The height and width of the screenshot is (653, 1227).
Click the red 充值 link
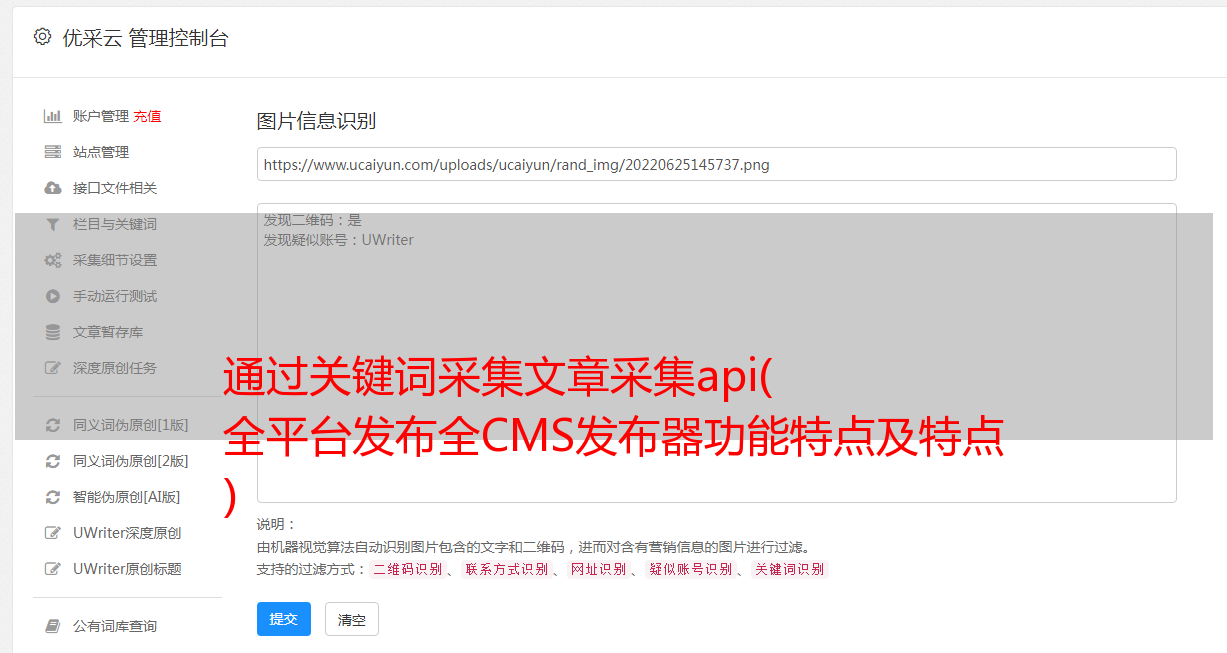147,116
